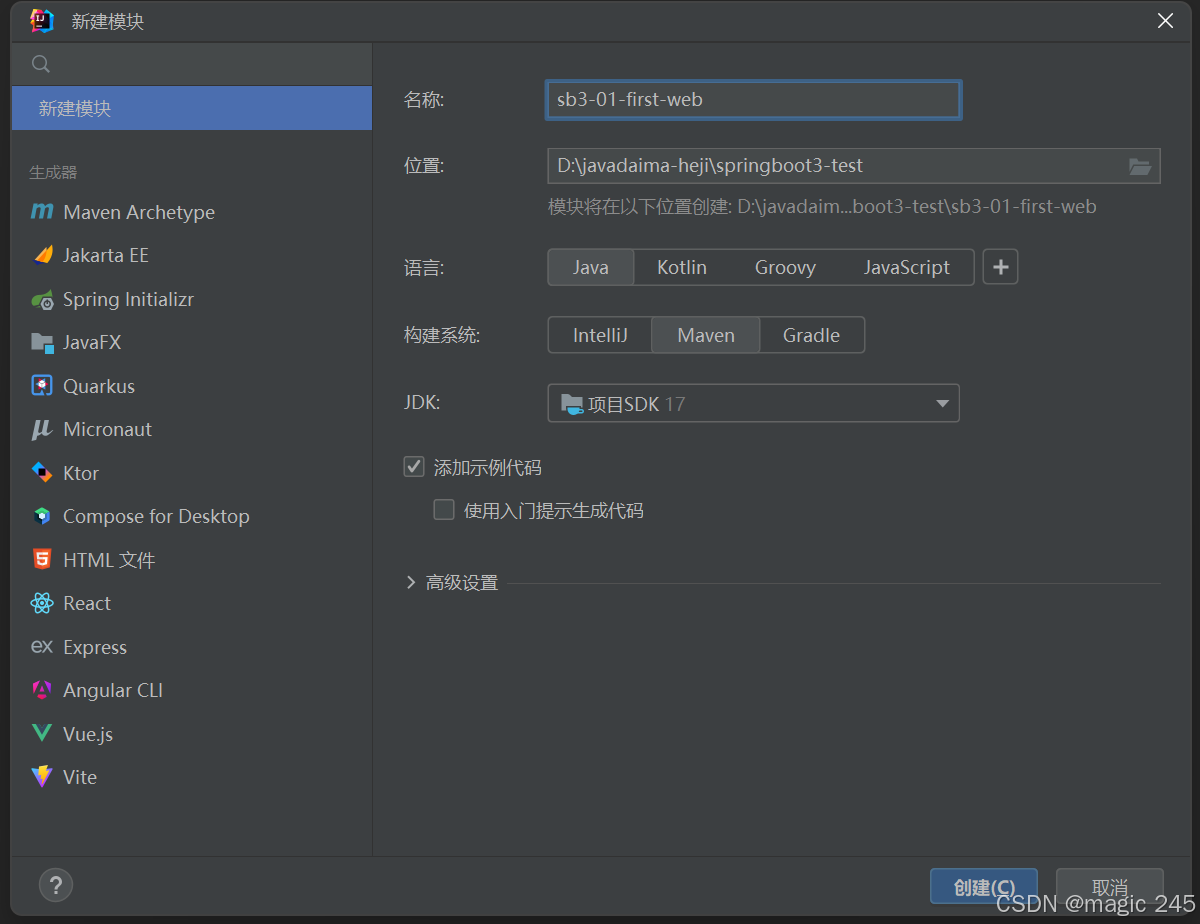Select the Express entry text

click(x=95, y=647)
